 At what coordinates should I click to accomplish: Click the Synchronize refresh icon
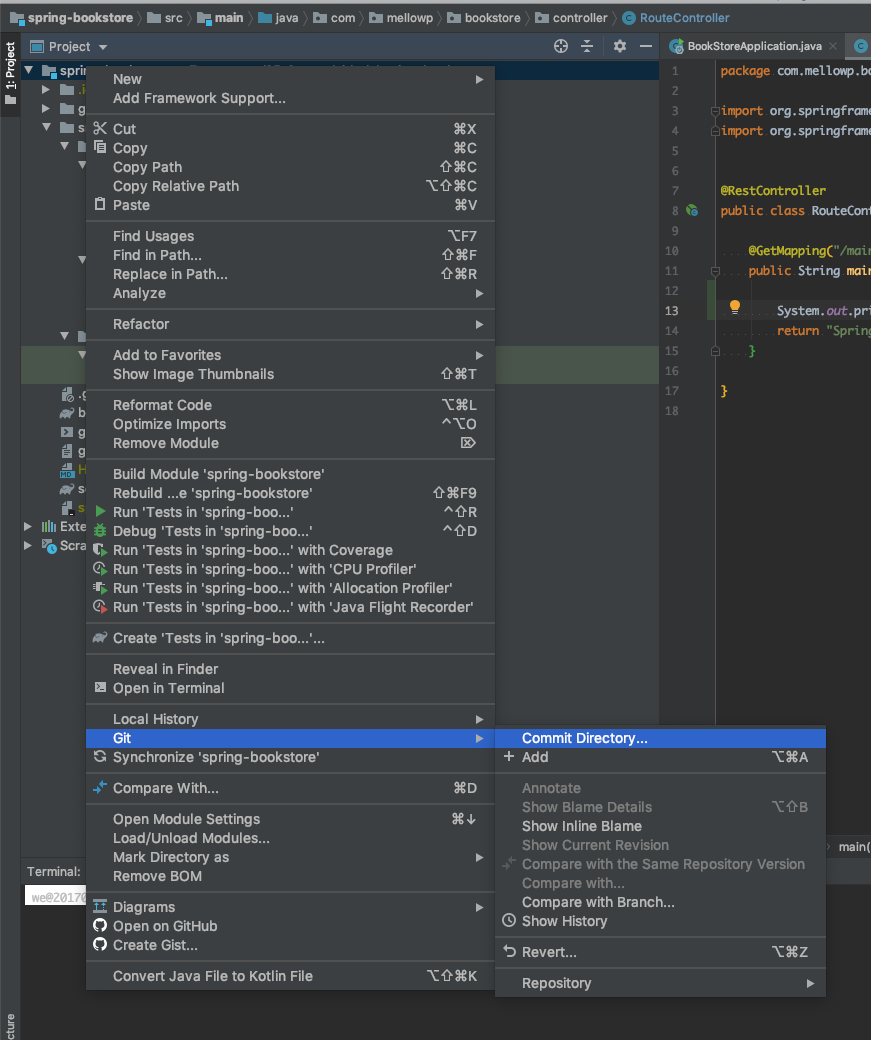(100, 756)
